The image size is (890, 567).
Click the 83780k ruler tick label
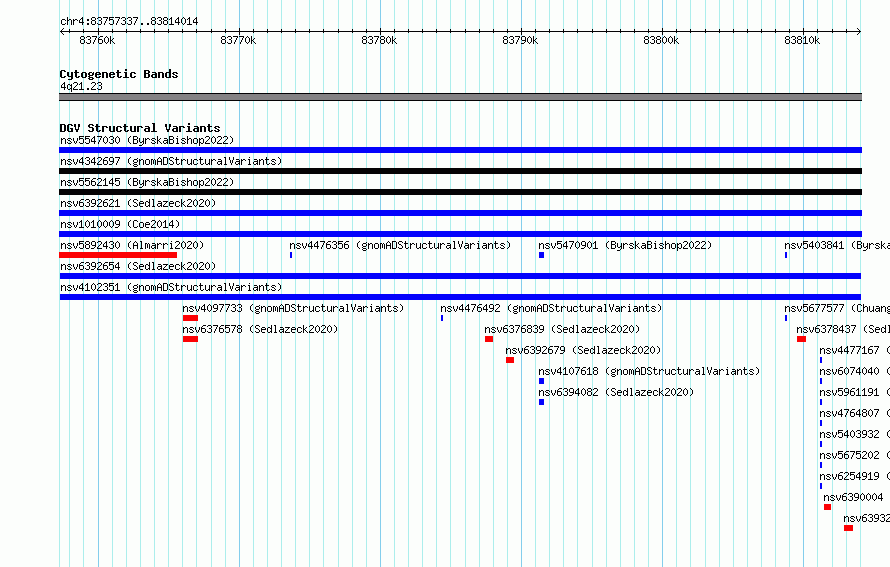click(x=379, y=40)
